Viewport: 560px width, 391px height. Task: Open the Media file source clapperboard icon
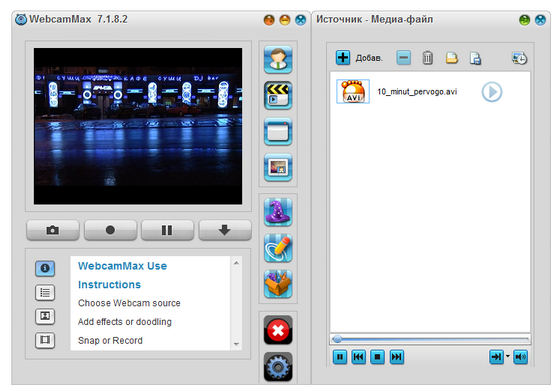click(278, 95)
